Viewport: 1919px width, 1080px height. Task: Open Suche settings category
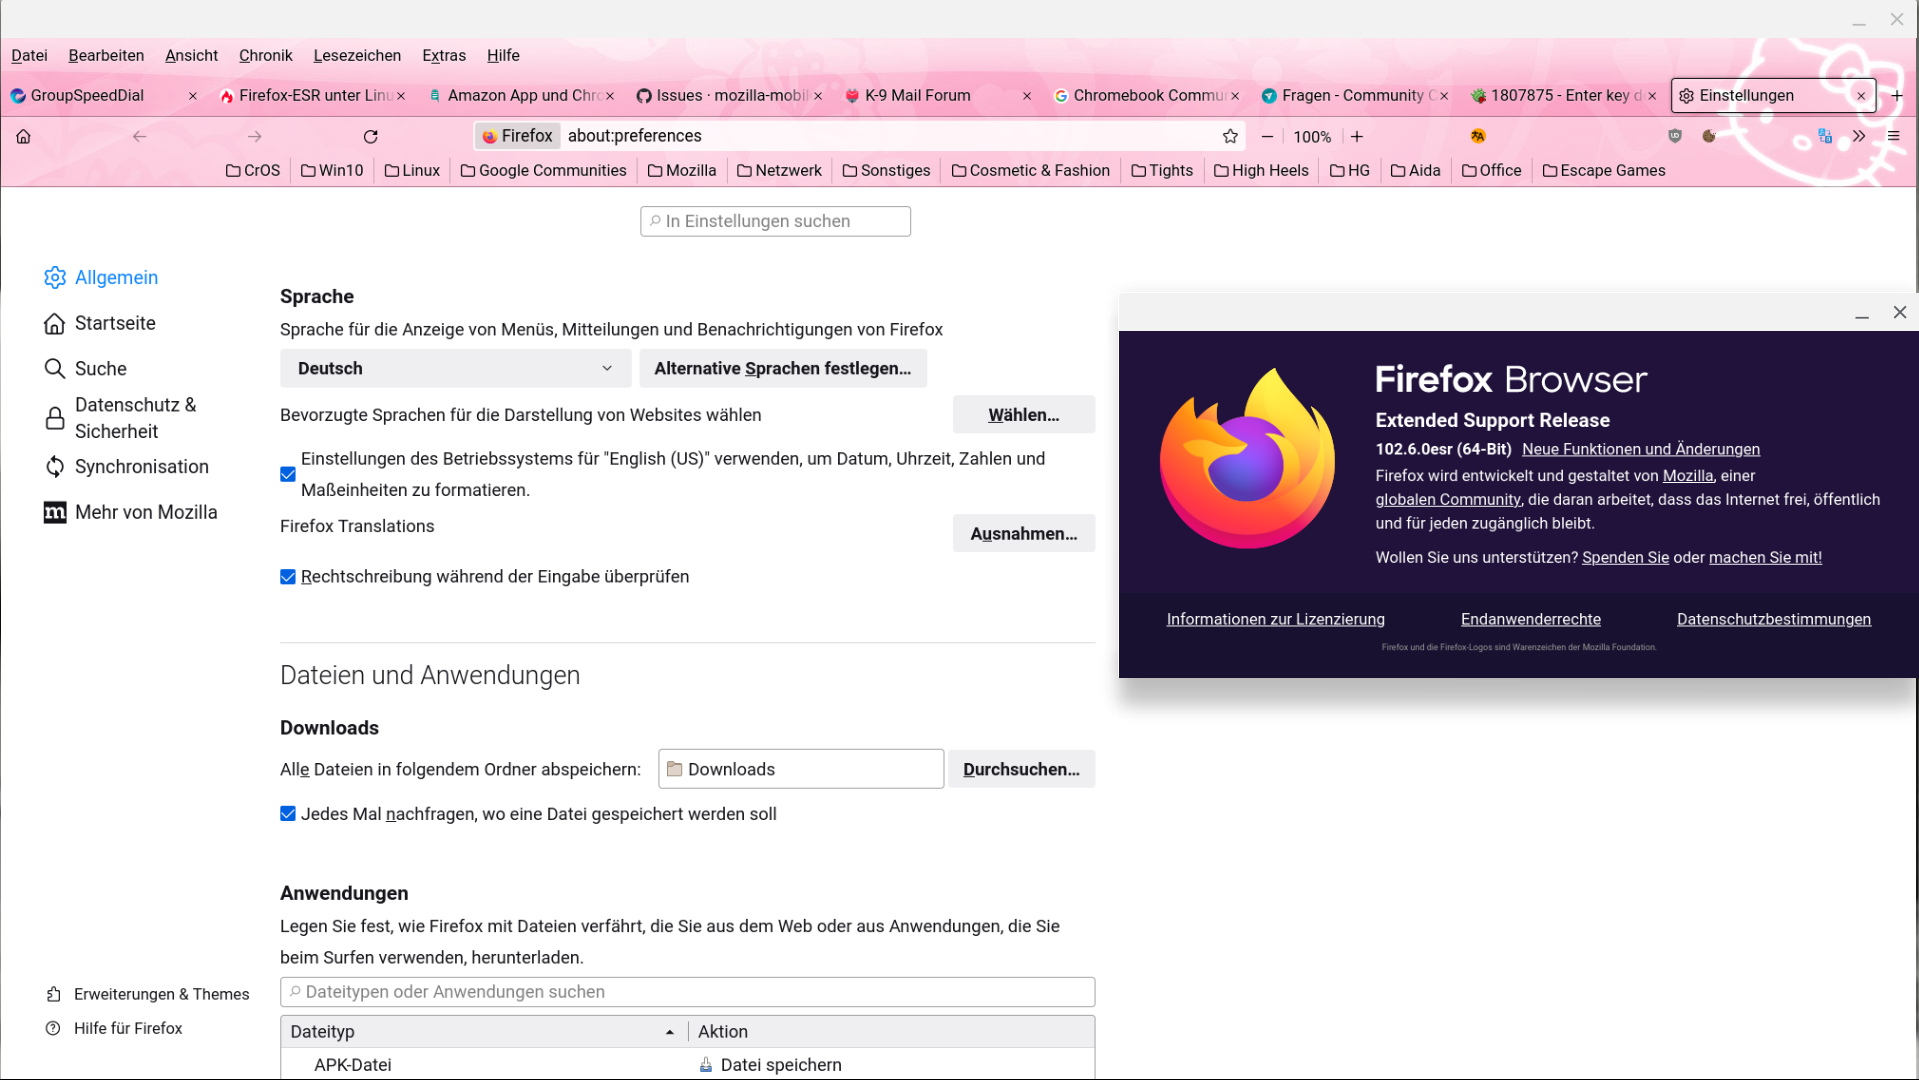[x=86, y=368]
